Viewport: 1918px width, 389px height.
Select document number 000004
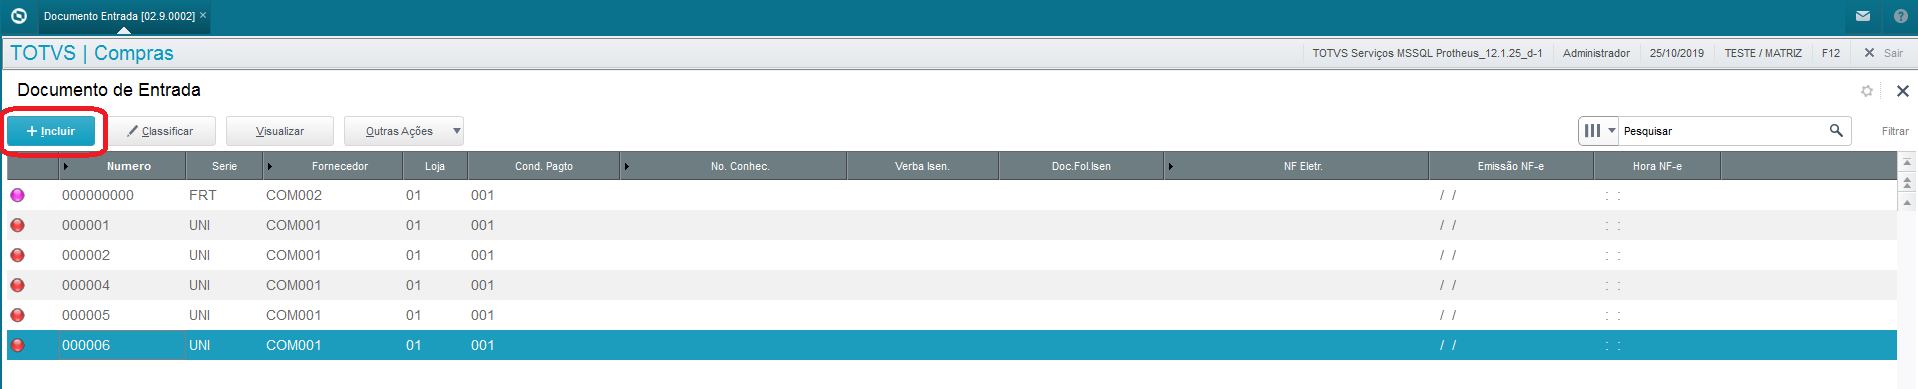[x=86, y=285]
